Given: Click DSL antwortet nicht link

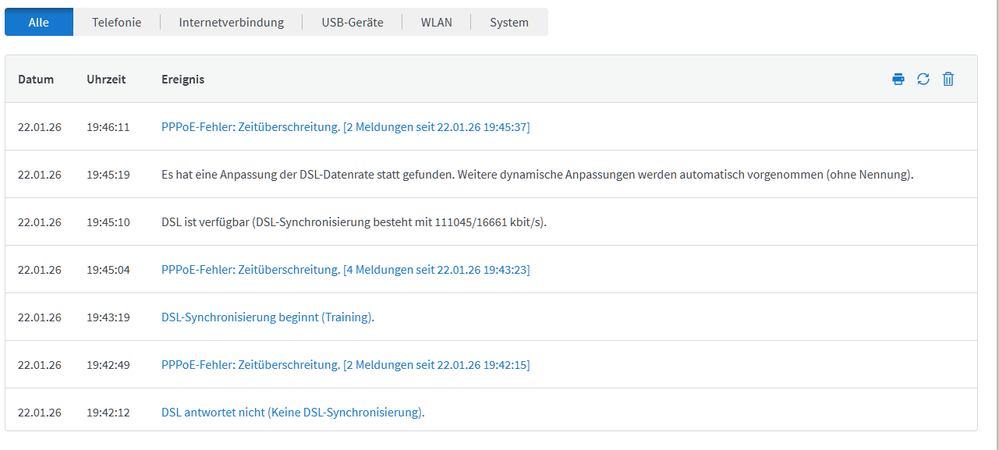Looking at the screenshot, I should [x=292, y=412].
